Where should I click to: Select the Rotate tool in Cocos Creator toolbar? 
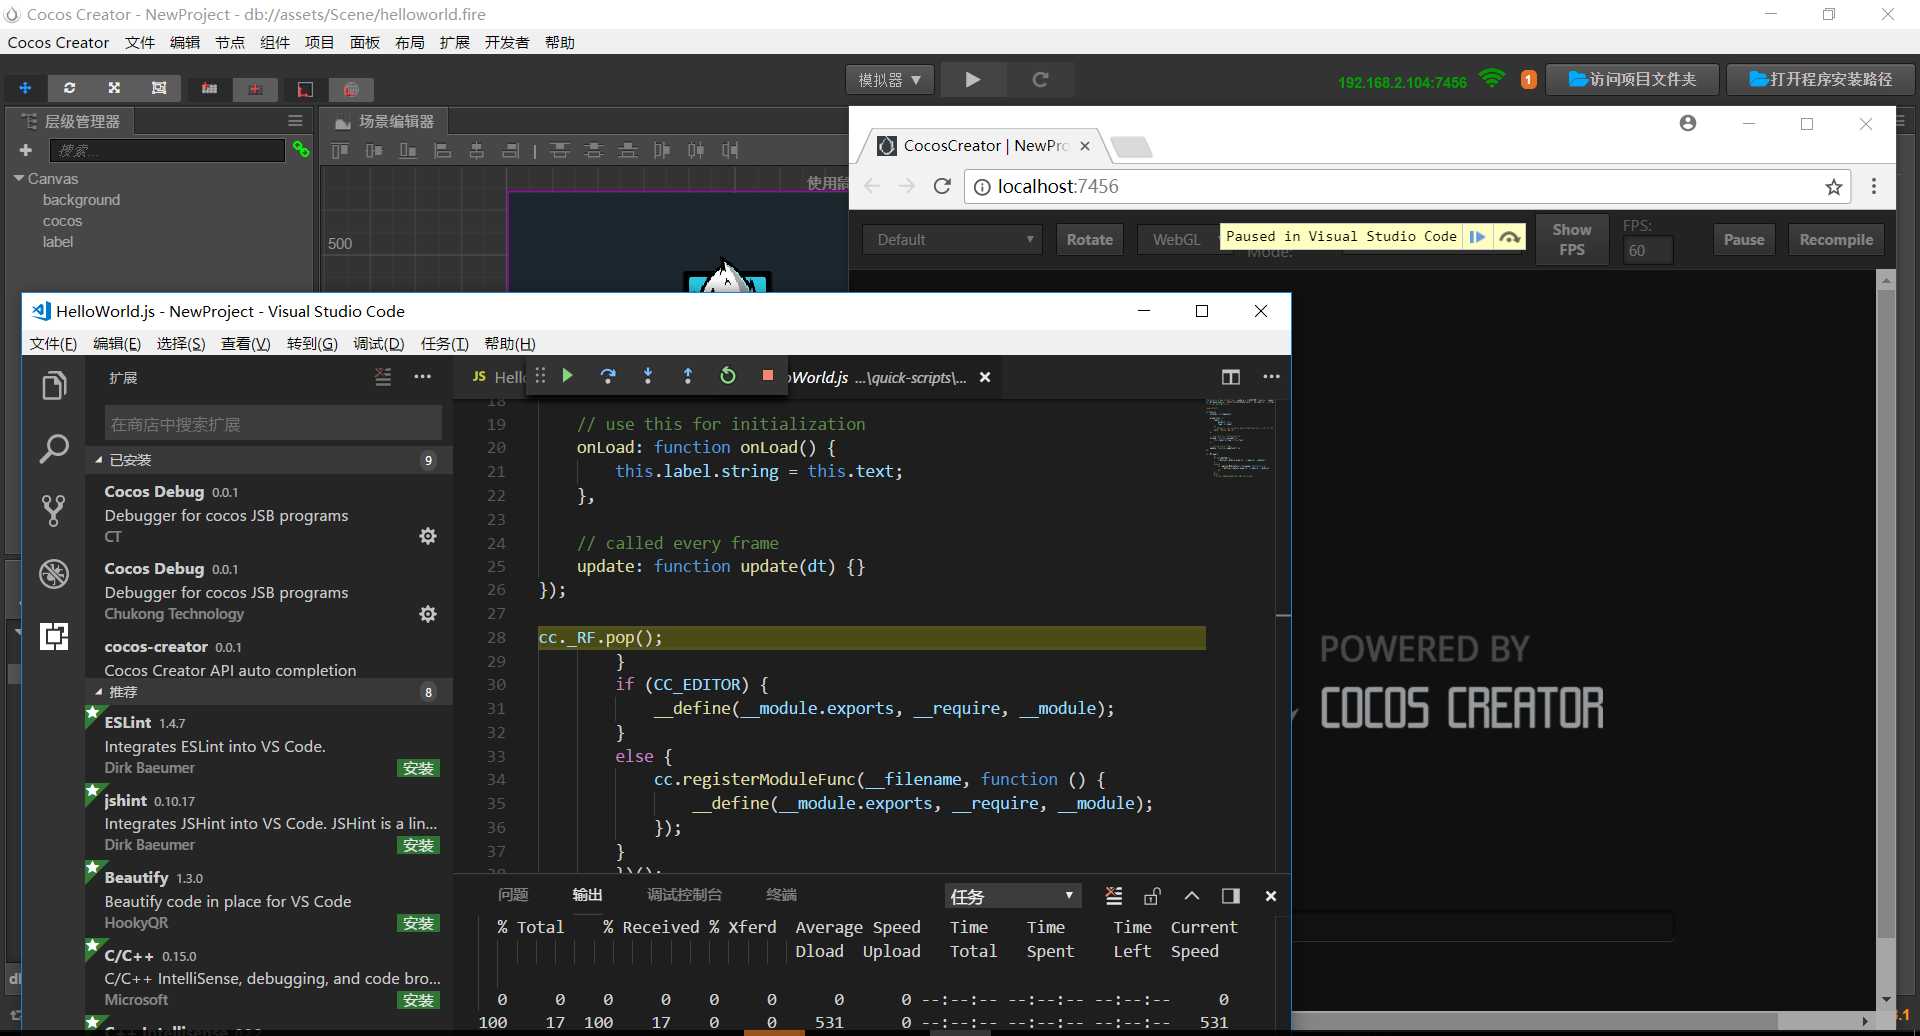[x=69, y=88]
